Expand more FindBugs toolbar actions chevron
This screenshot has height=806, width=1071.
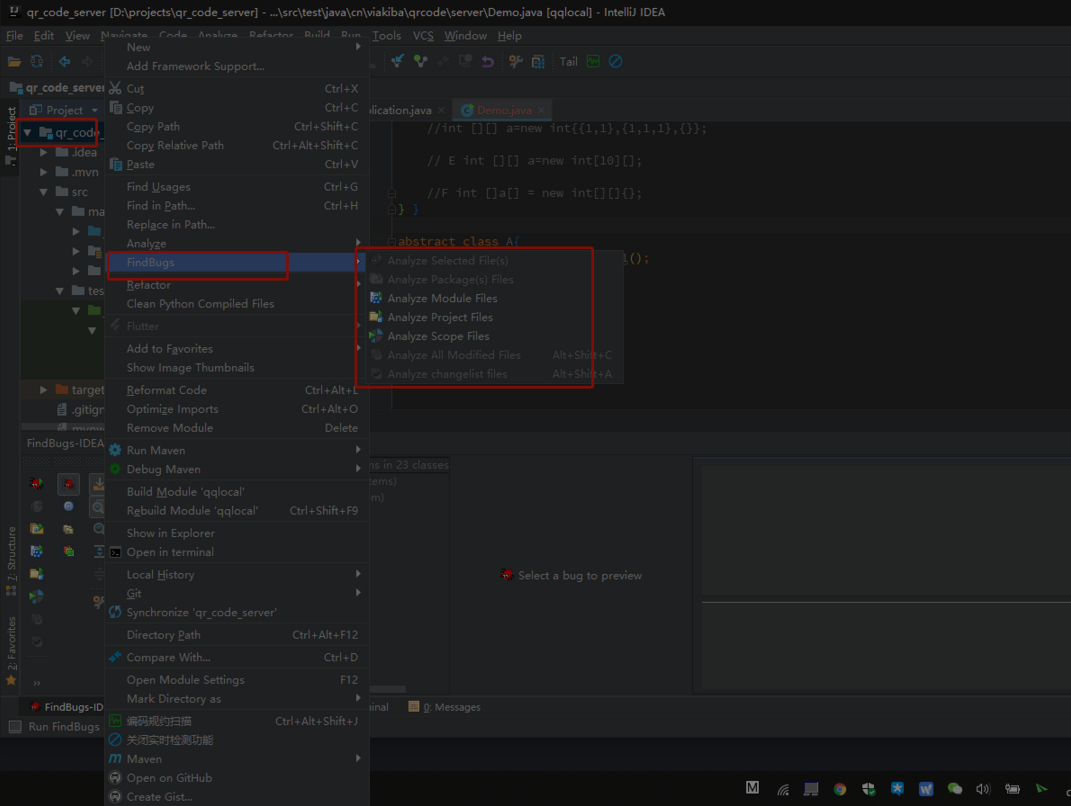click(37, 683)
